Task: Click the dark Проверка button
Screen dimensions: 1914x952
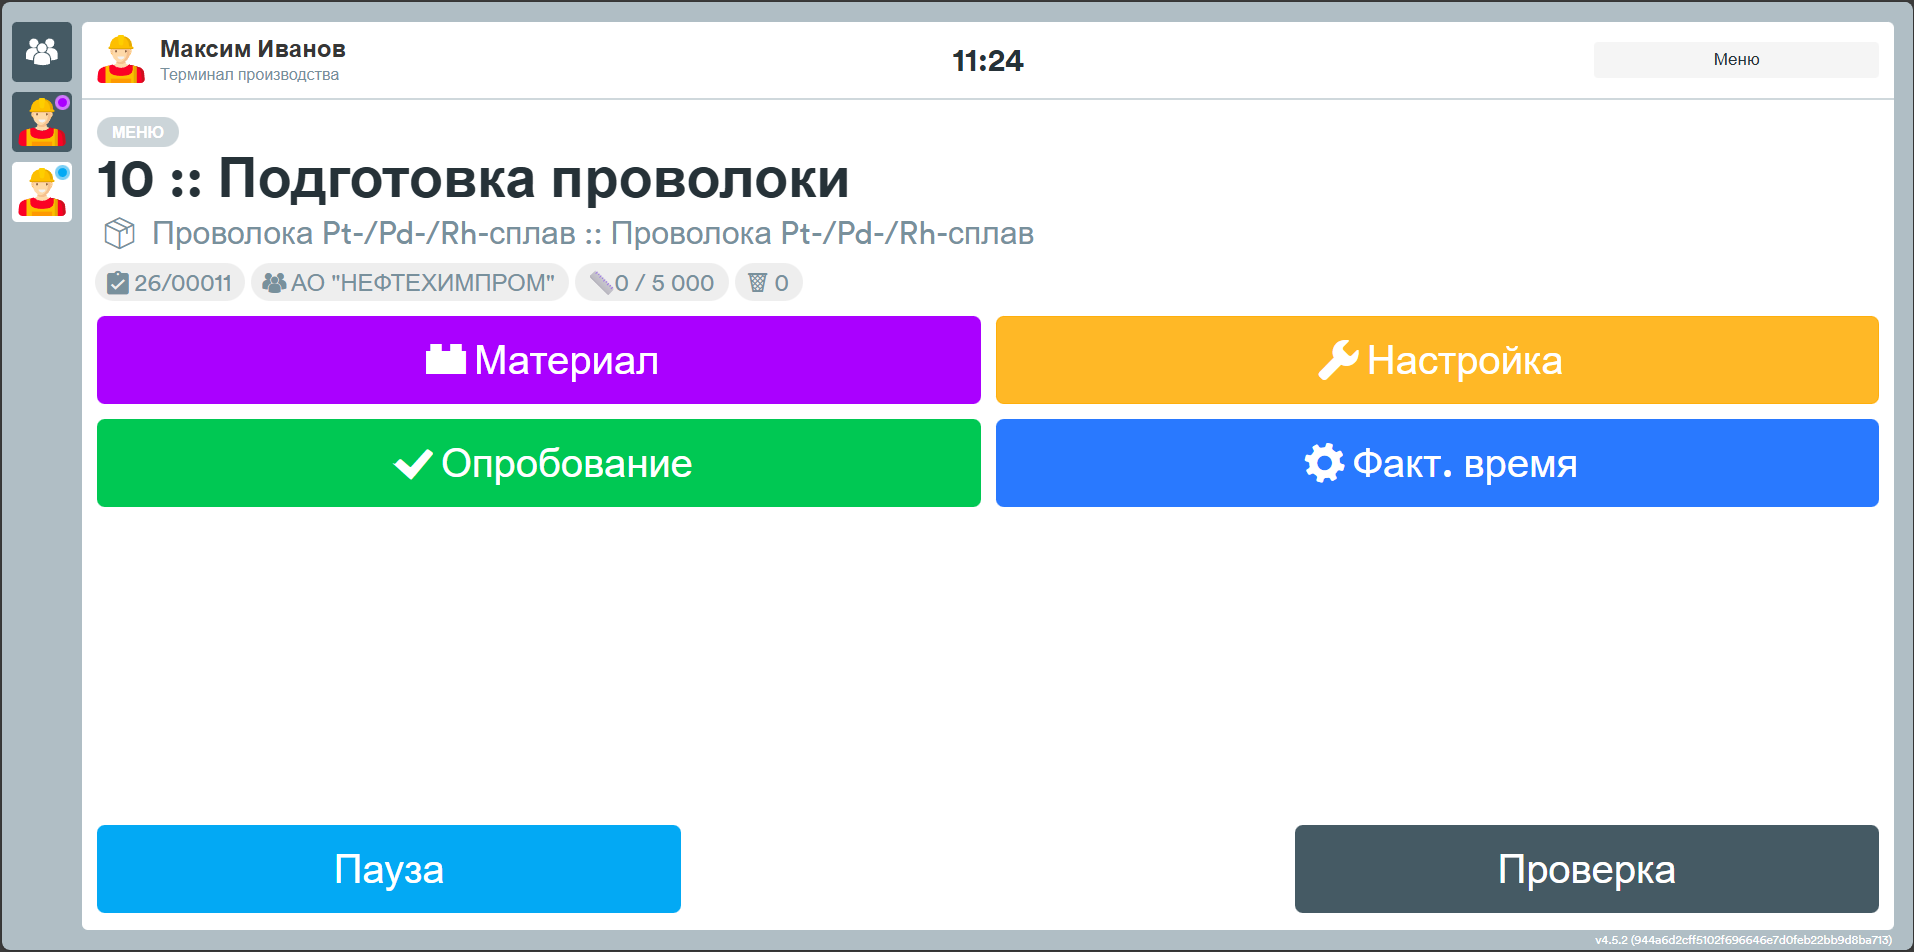Action: pyautogui.click(x=1587, y=869)
